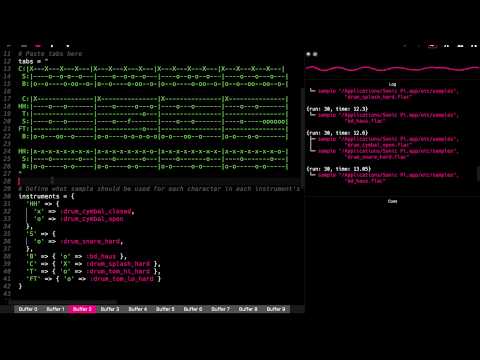Place cursor on 'tabs =' line 12
Image resolution: width=480 pixels, height=360 pixels.
[x=33, y=61]
